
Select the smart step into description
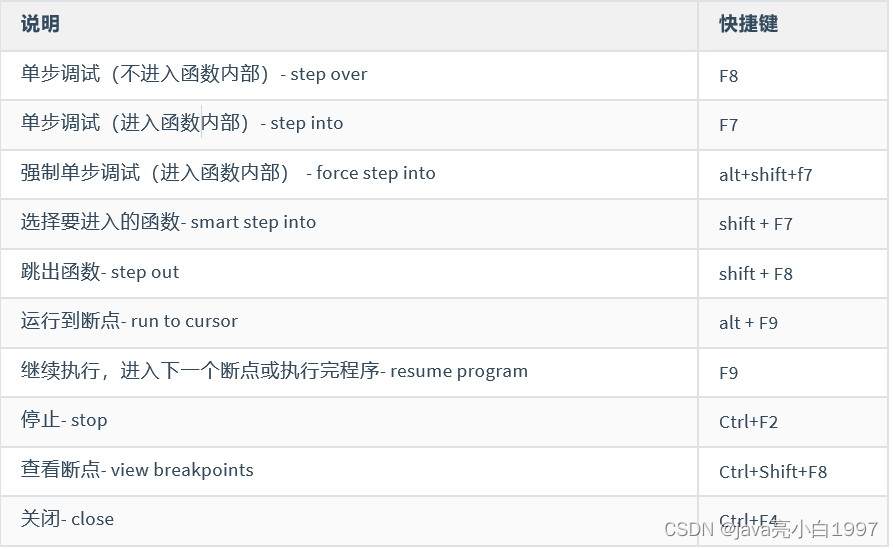168,222
